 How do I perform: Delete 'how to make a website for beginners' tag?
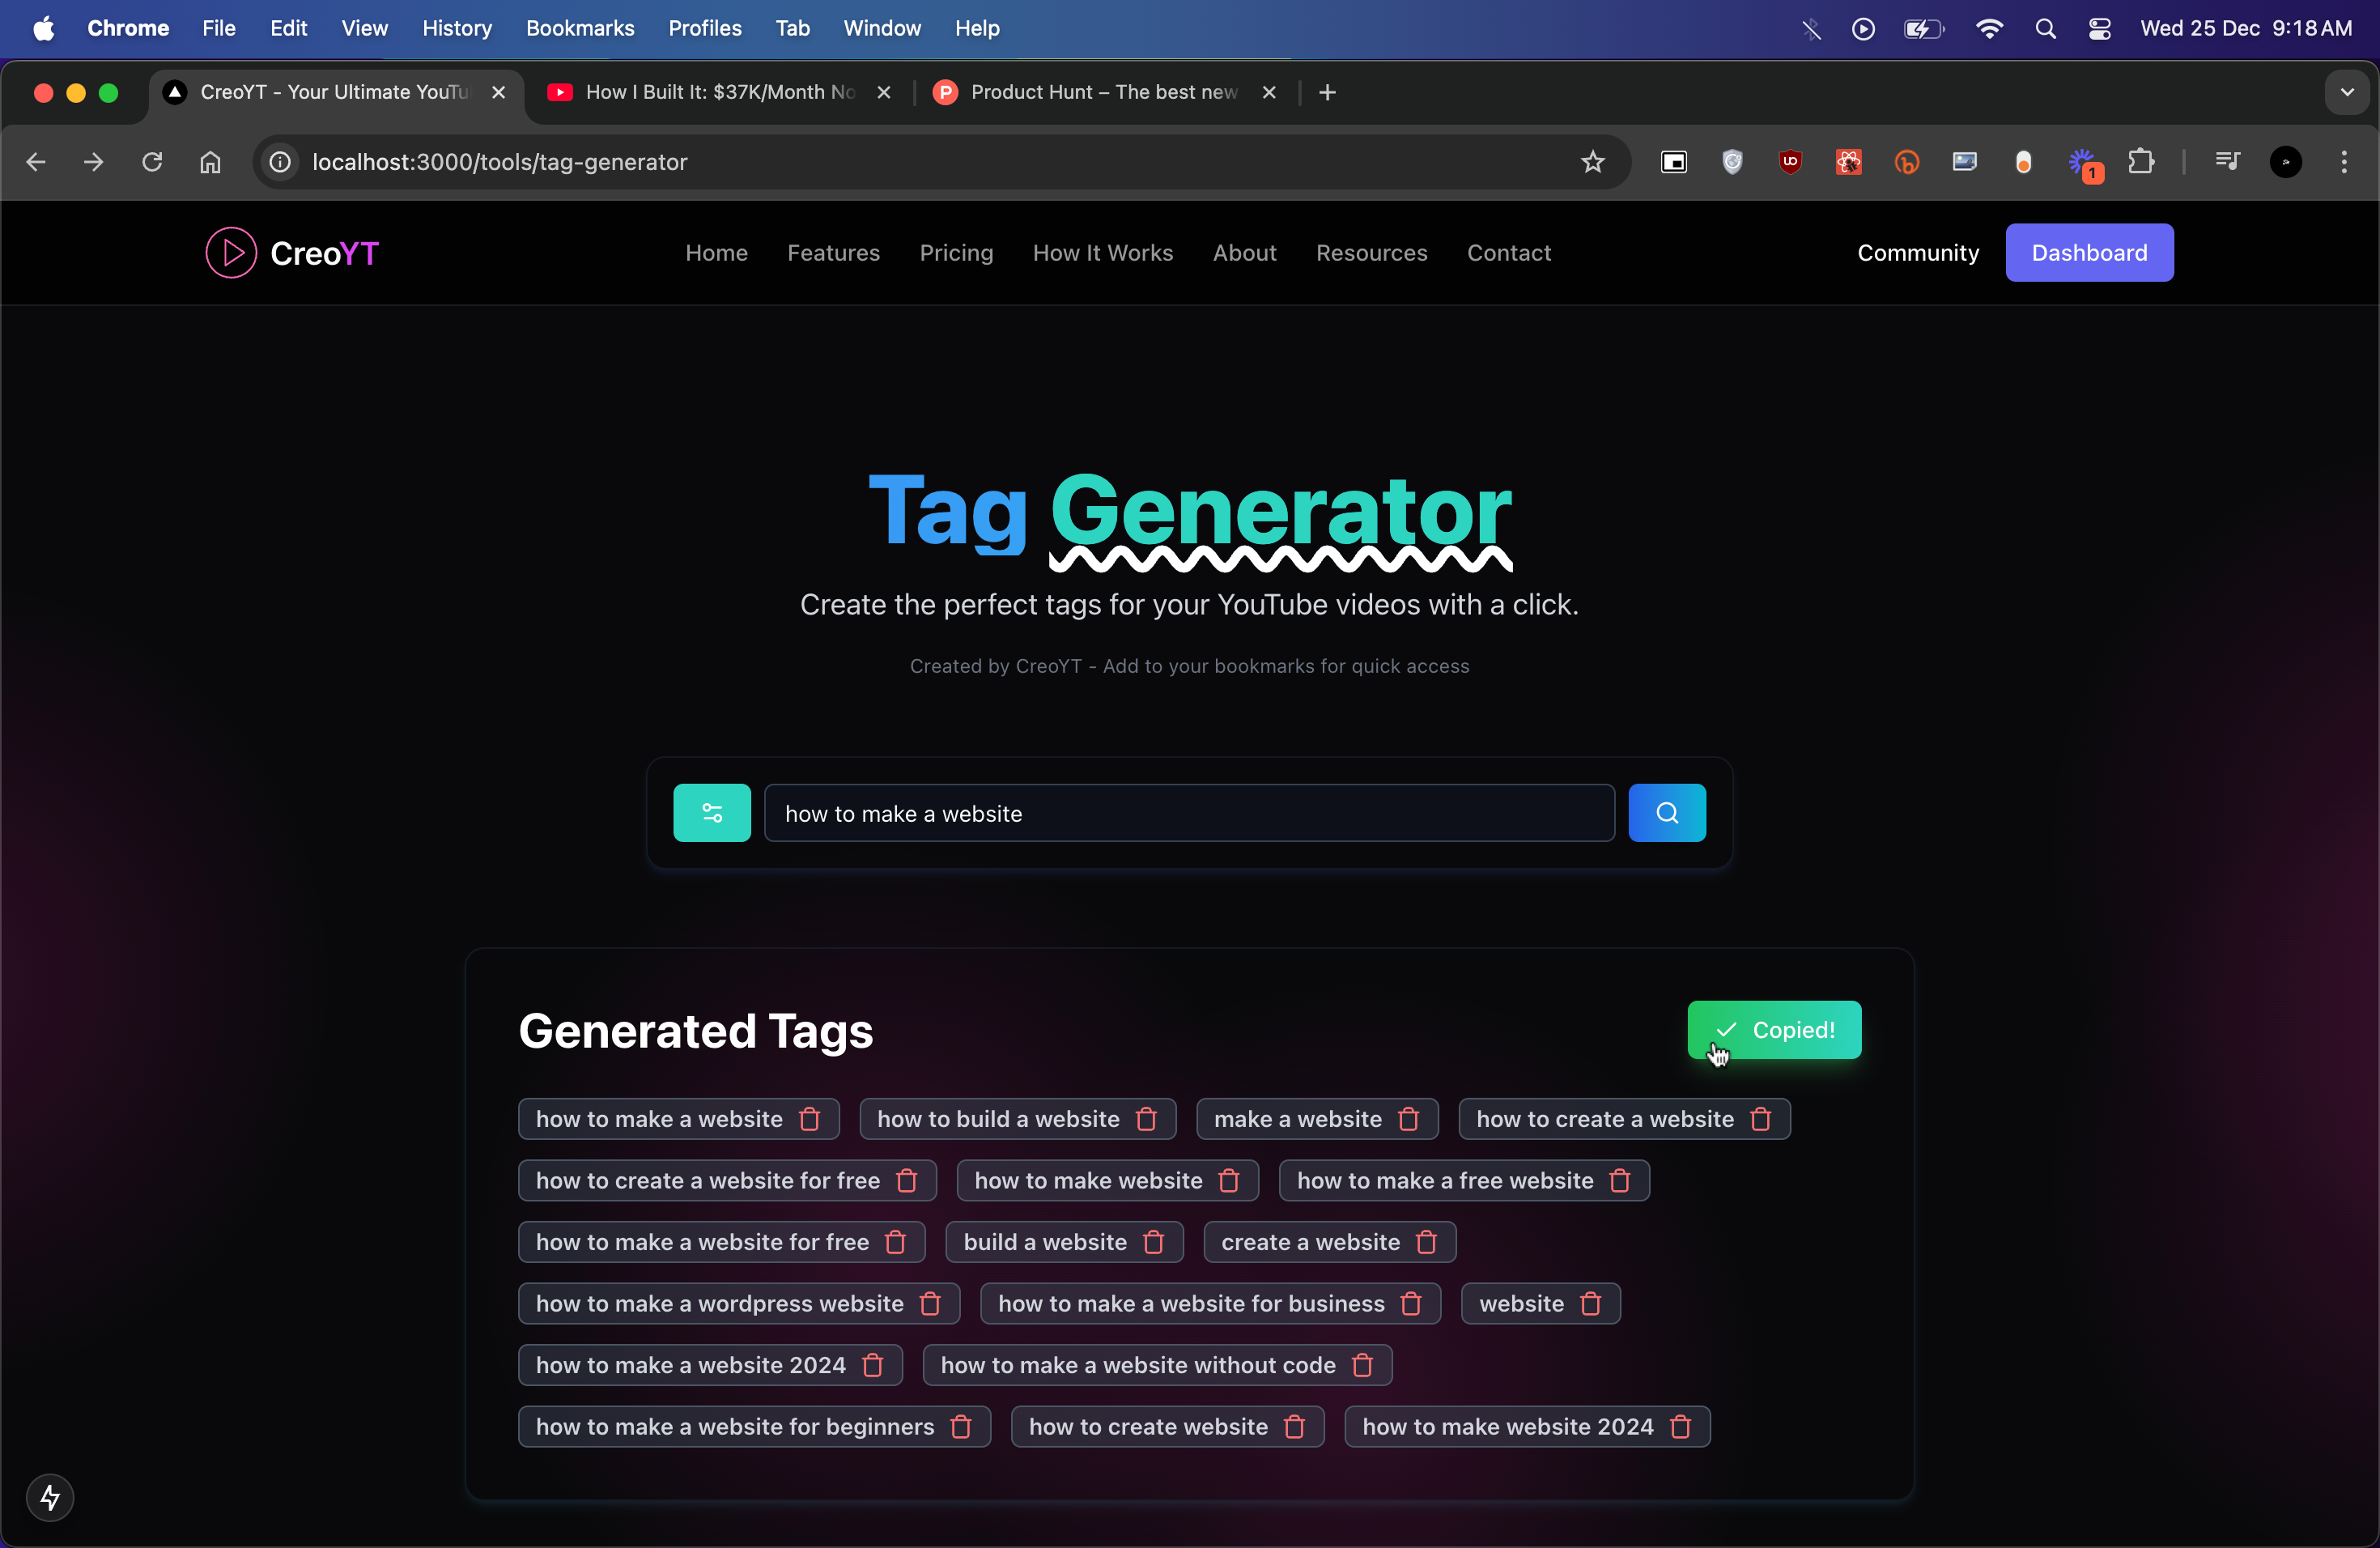click(961, 1427)
